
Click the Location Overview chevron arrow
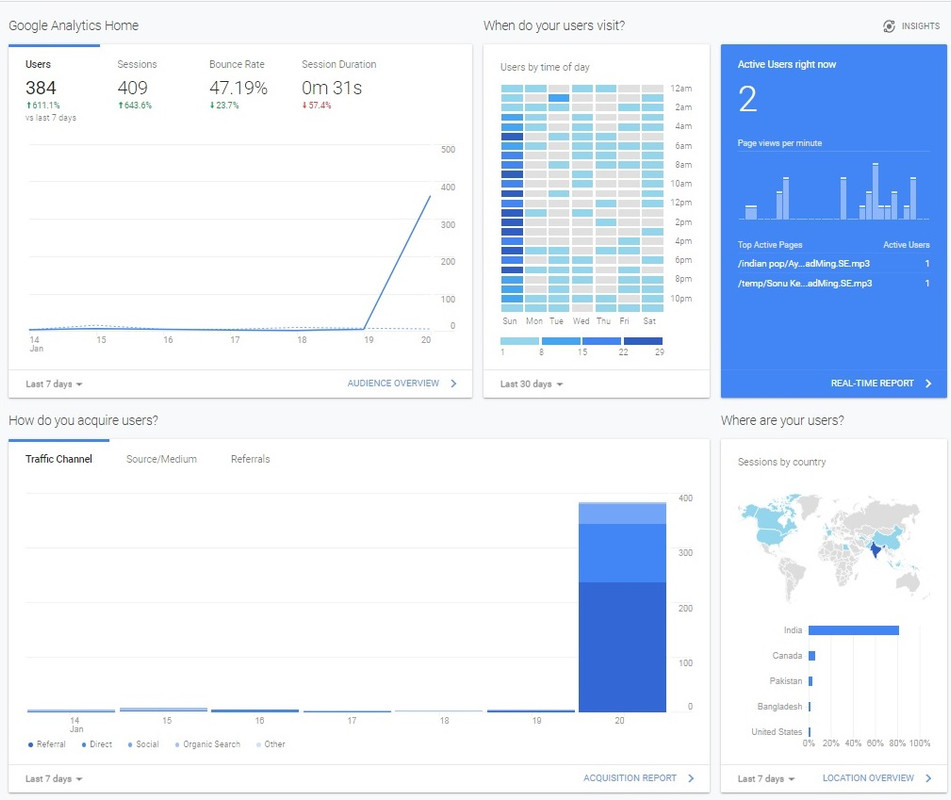[929, 778]
